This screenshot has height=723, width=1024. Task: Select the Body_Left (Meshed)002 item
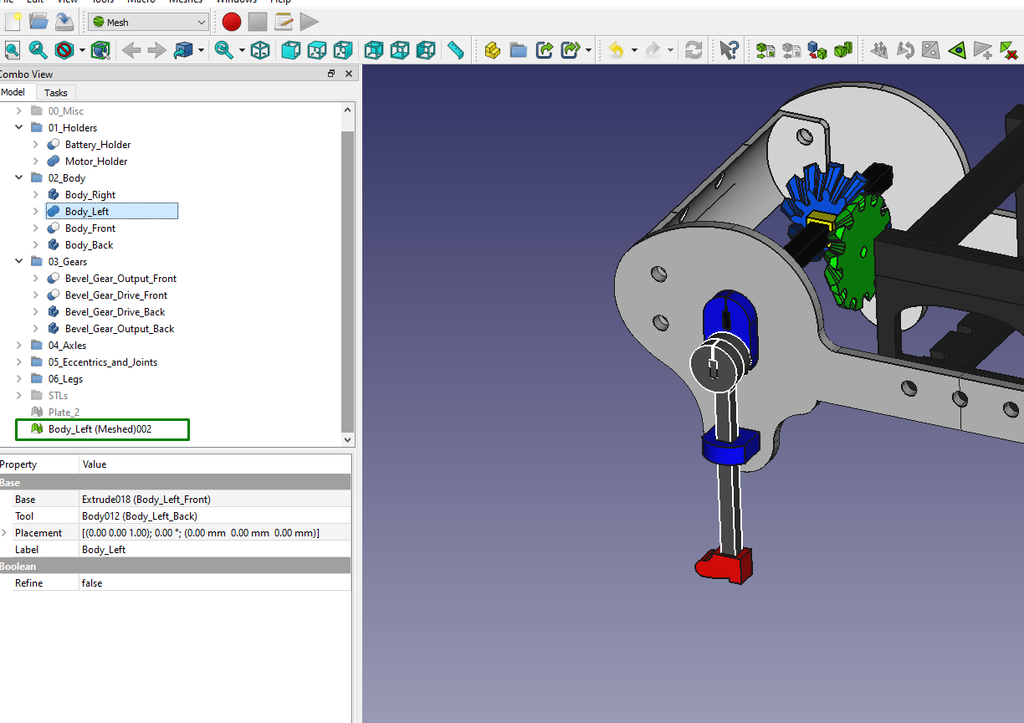tap(101, 429)
